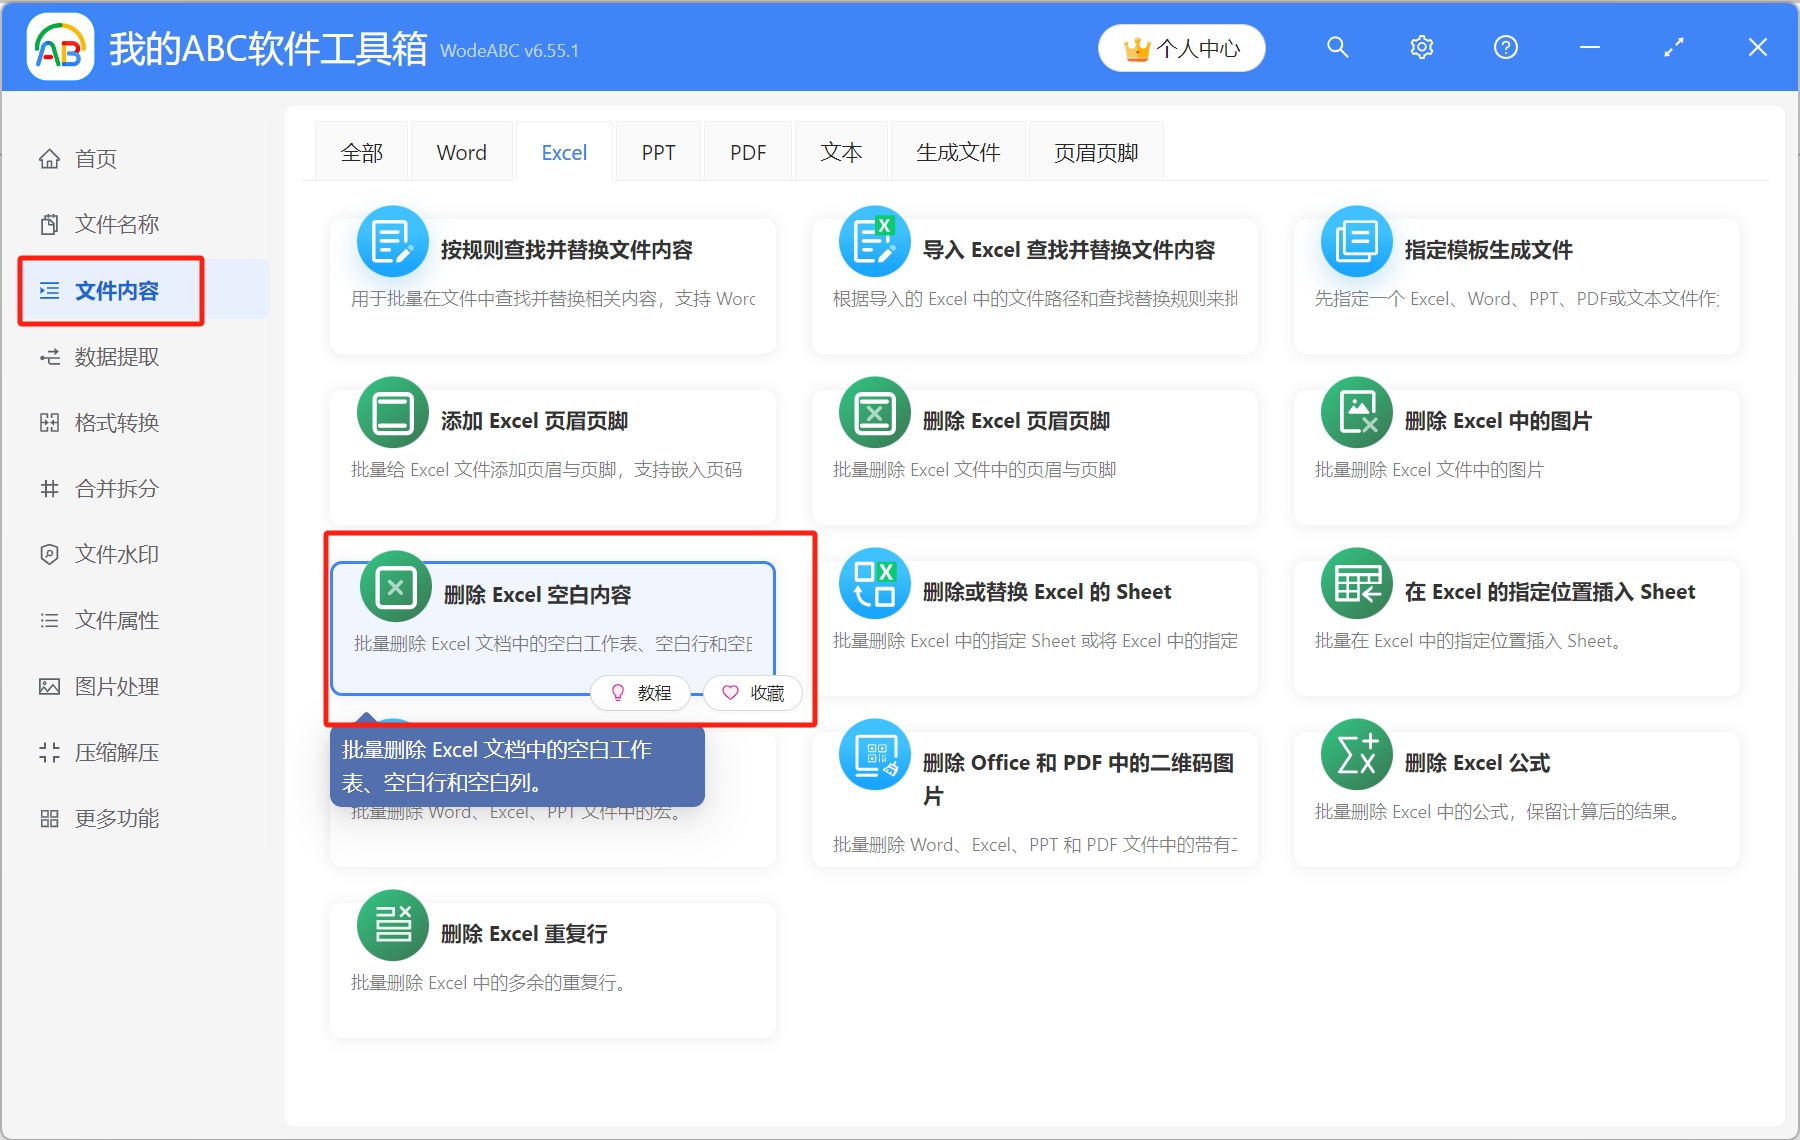Switch to the PDF tab

(x=747, y=151)
